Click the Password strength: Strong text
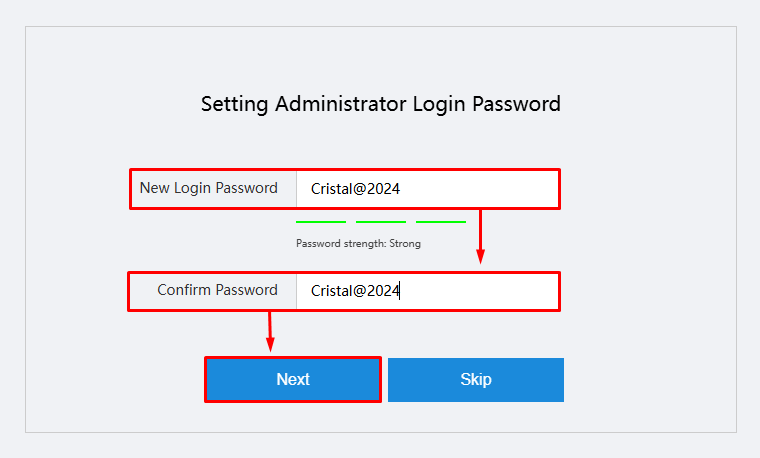Image resolution: width=760 pixels, height=458 pixels. click(358, 243)
